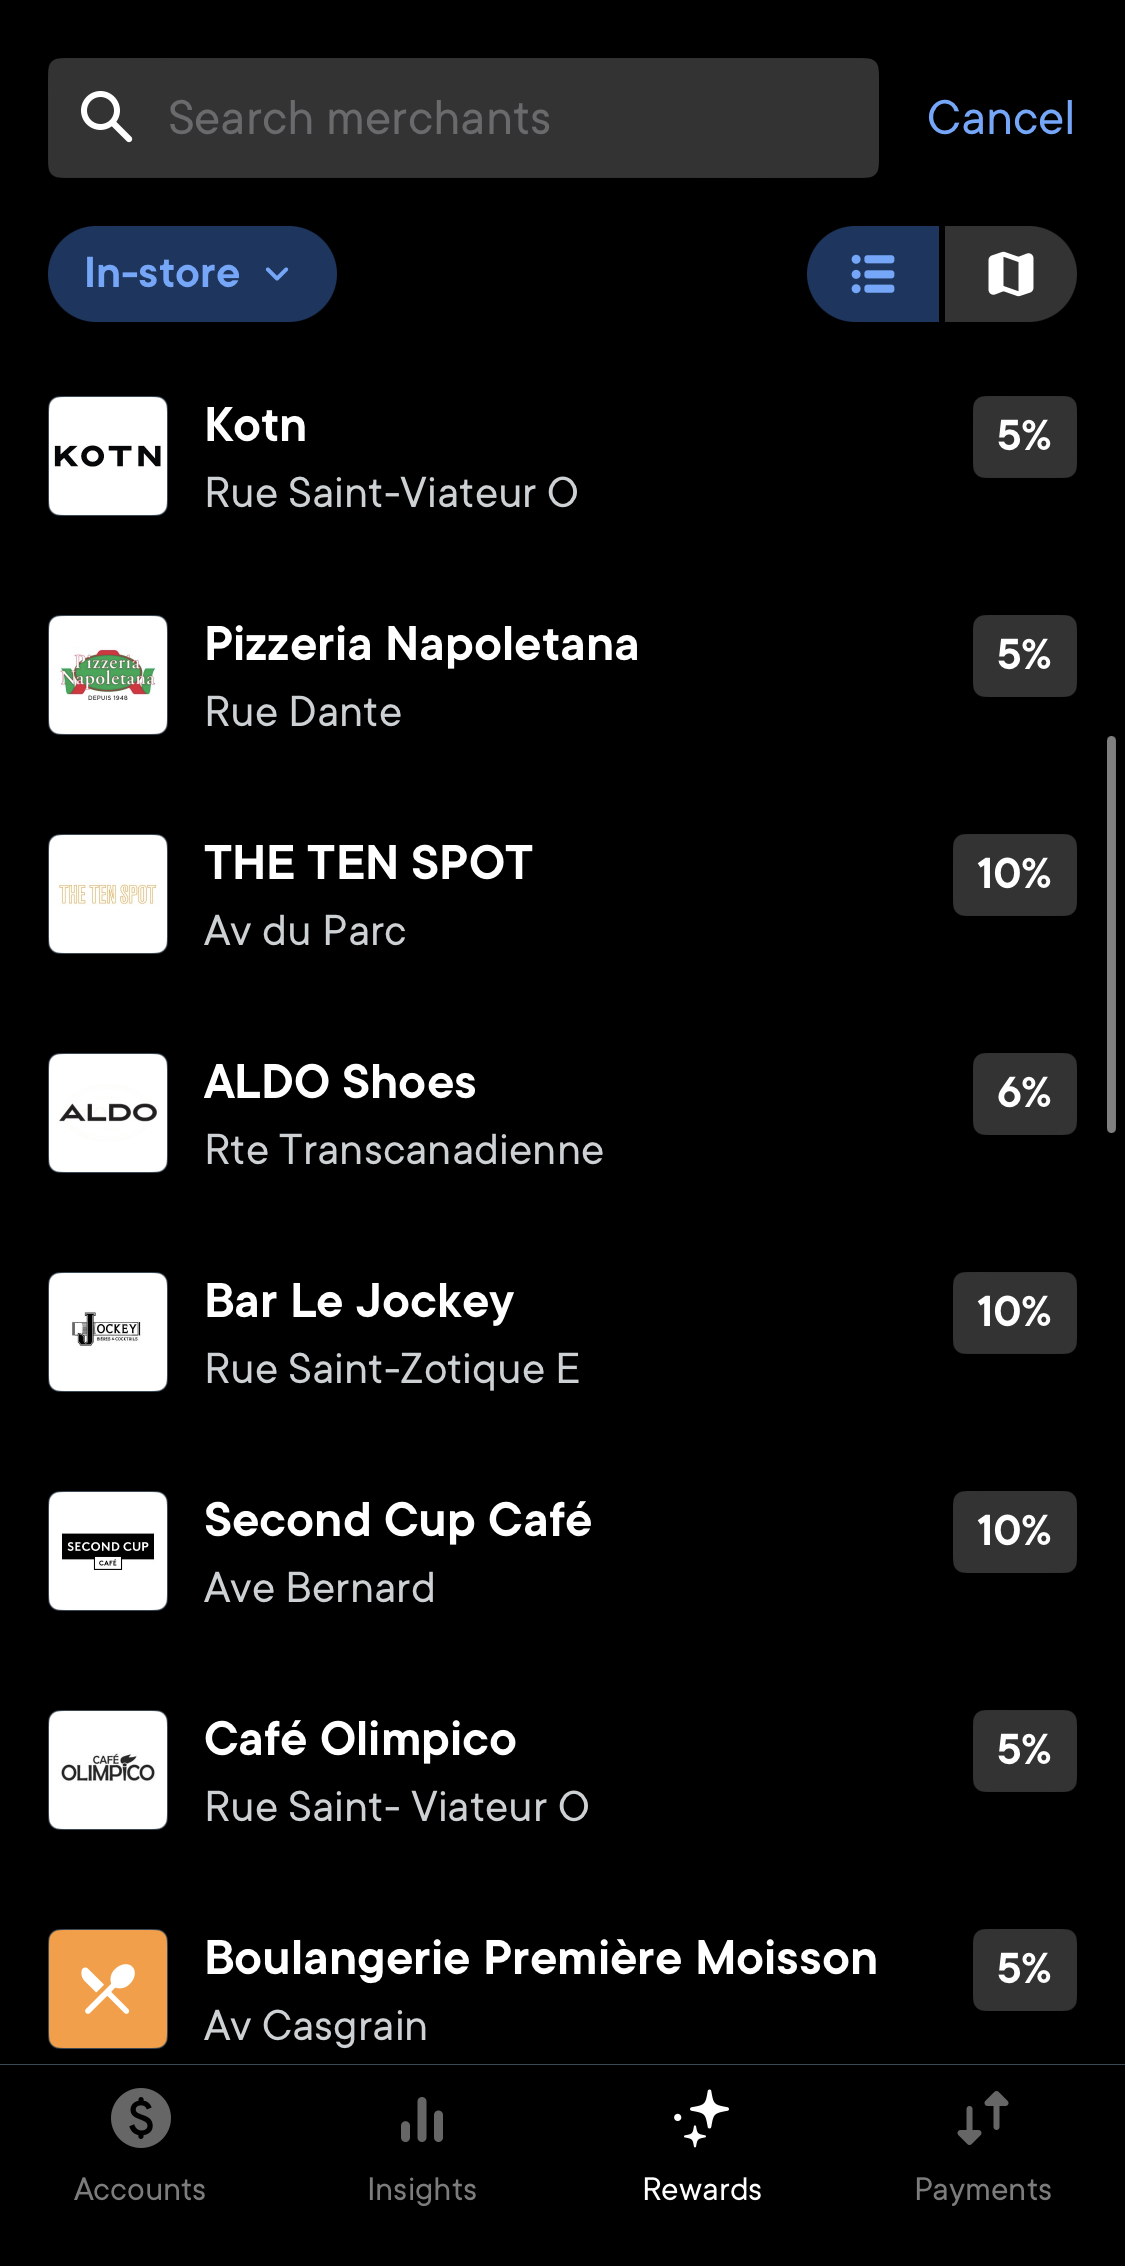The image size is (1125, 2266).
Task: Tap the search magnifier icon
Action: (106, 118)
